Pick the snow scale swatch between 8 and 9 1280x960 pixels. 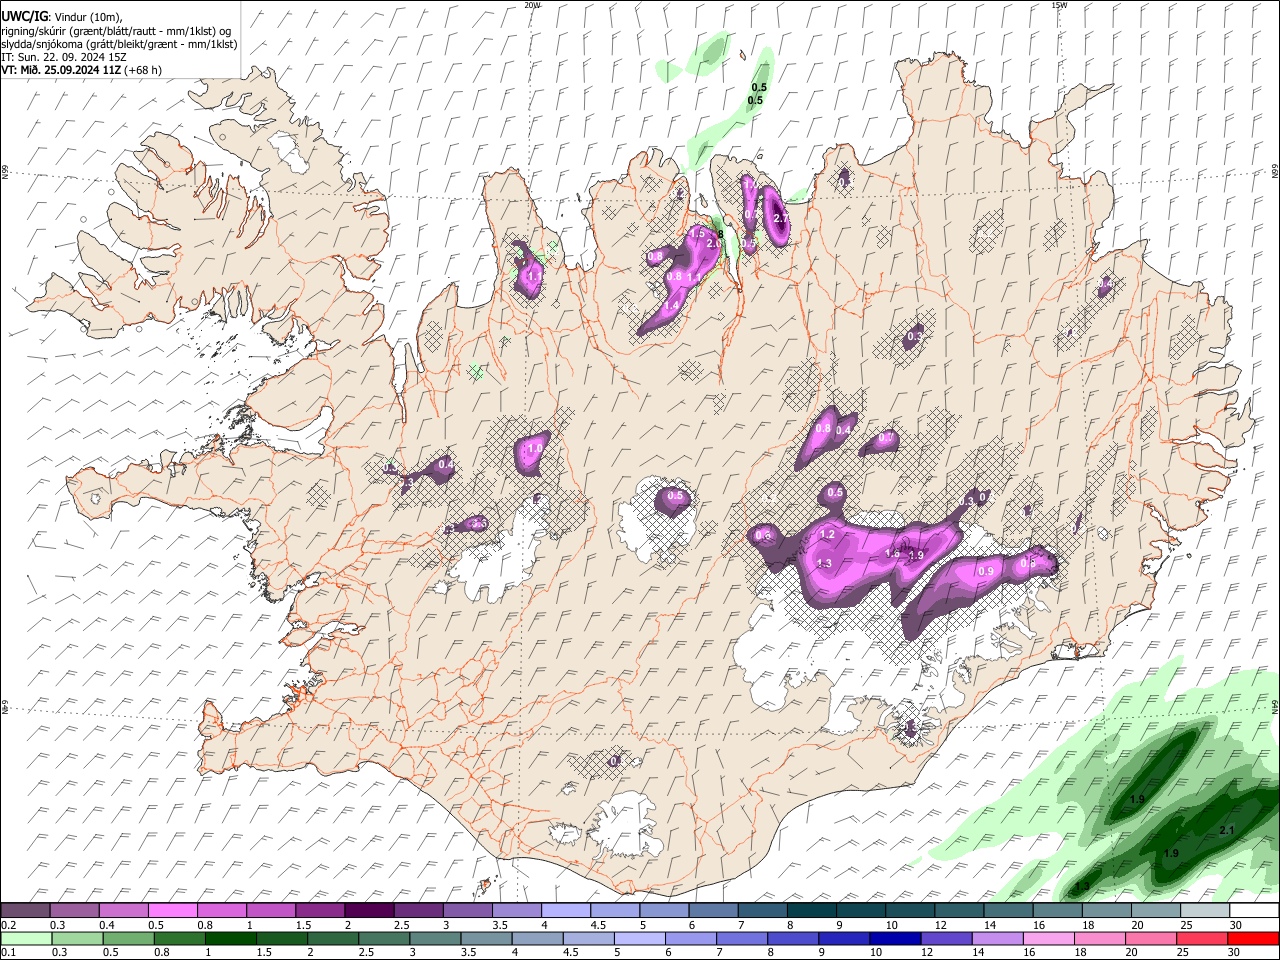click(x=811, y=910)
